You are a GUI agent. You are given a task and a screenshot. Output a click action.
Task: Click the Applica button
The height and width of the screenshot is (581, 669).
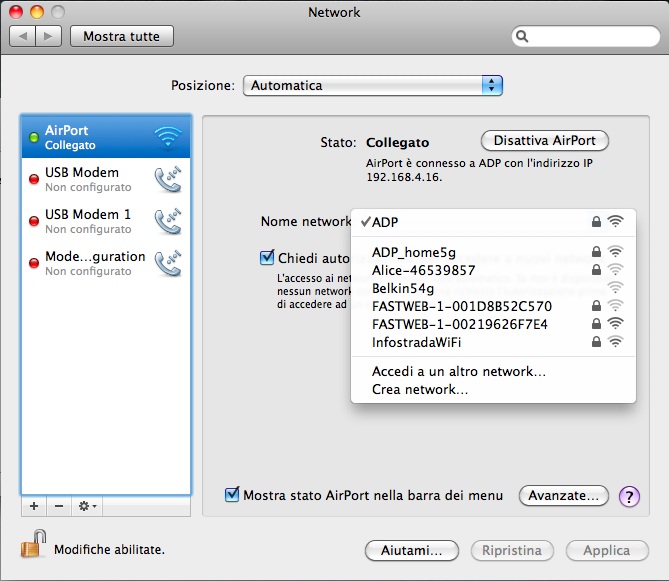pos(607,550)
